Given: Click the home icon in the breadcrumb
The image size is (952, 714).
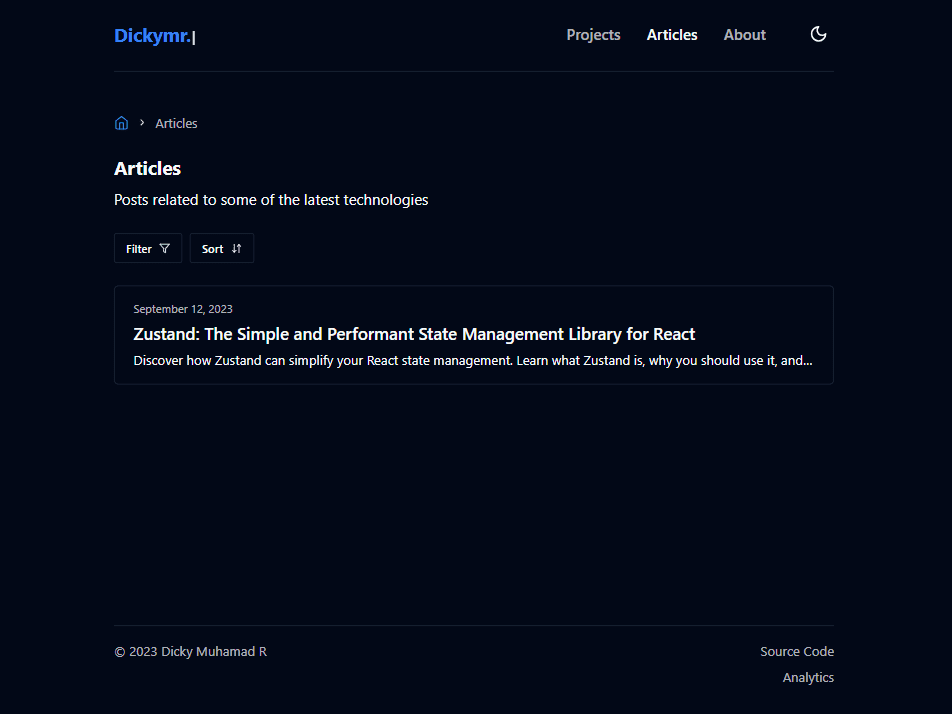Looking at the screenshot, I should (x=121, y=123).
